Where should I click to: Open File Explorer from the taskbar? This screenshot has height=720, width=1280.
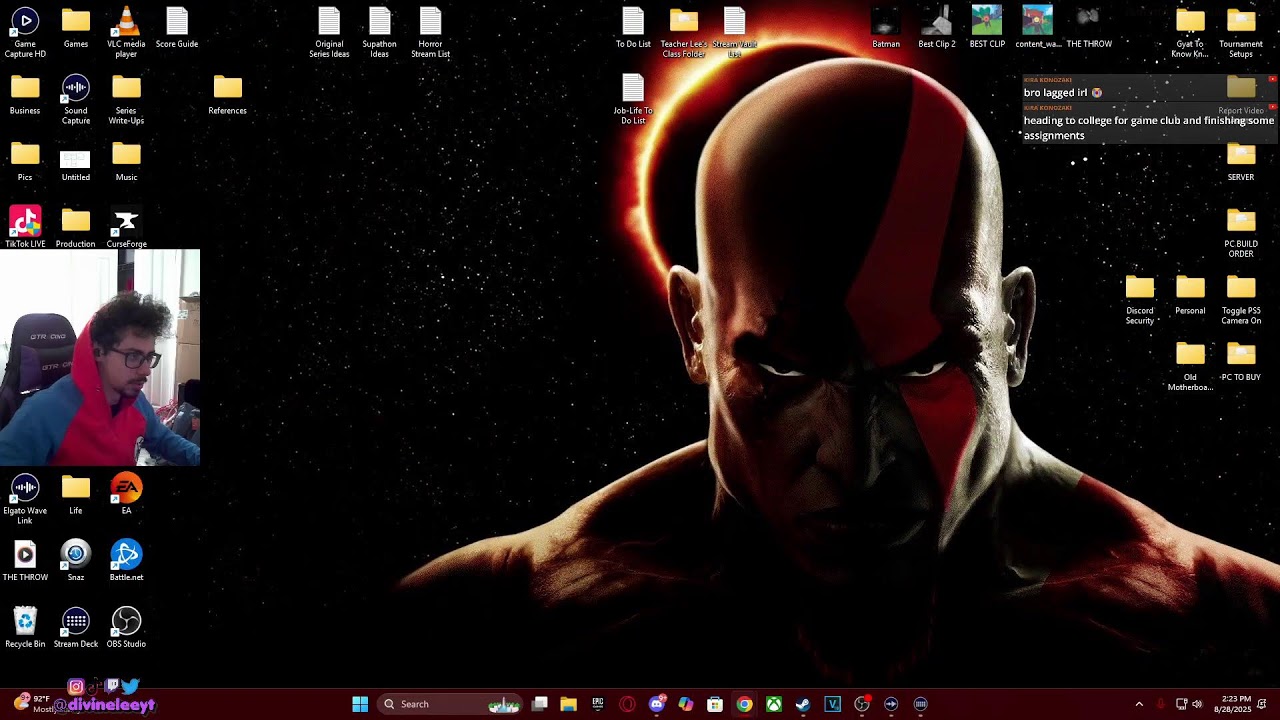(568, 704)
